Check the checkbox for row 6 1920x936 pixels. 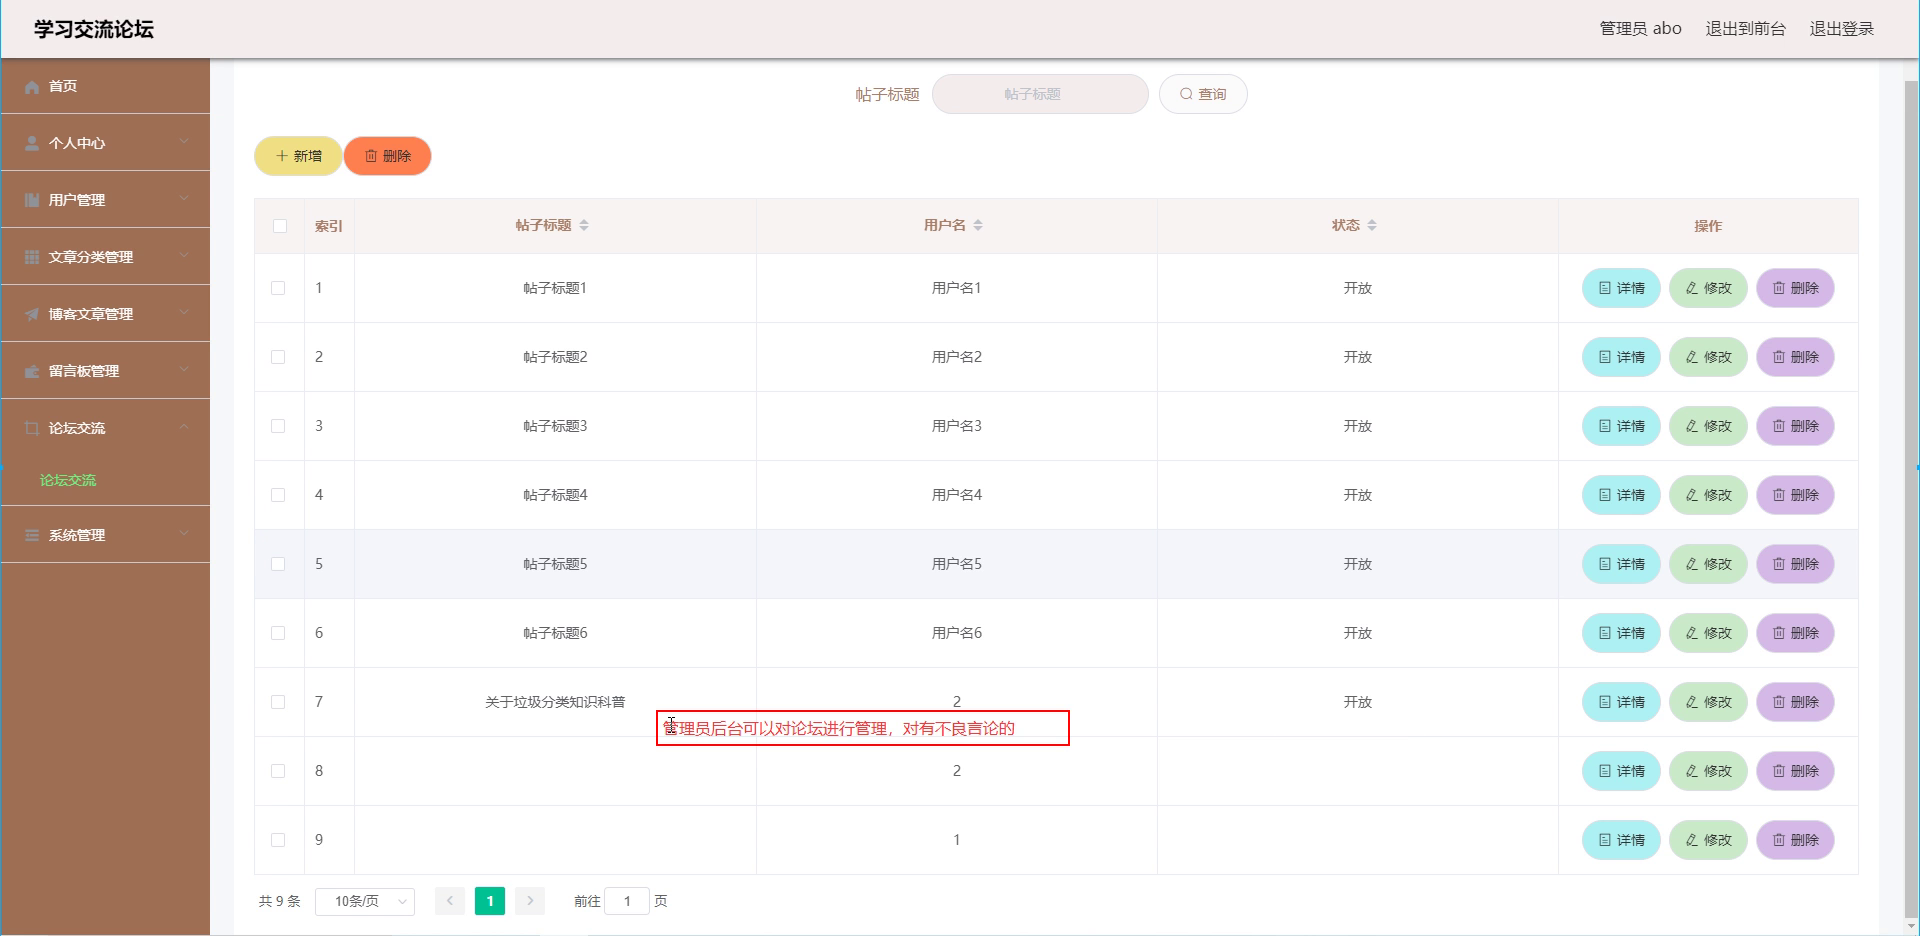278,633
